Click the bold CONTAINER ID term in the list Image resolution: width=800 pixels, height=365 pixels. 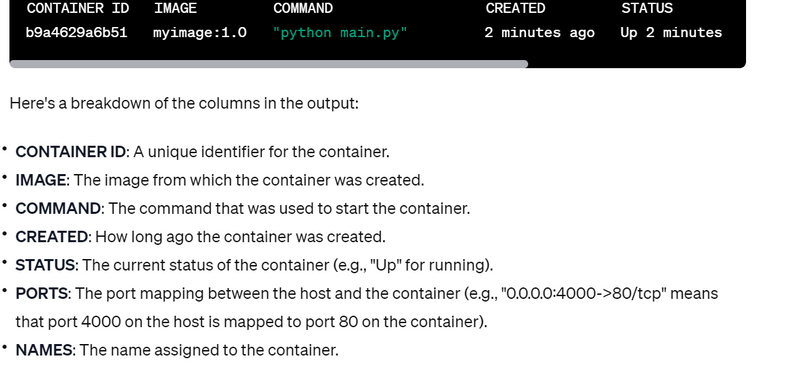[x=70, y=152]
